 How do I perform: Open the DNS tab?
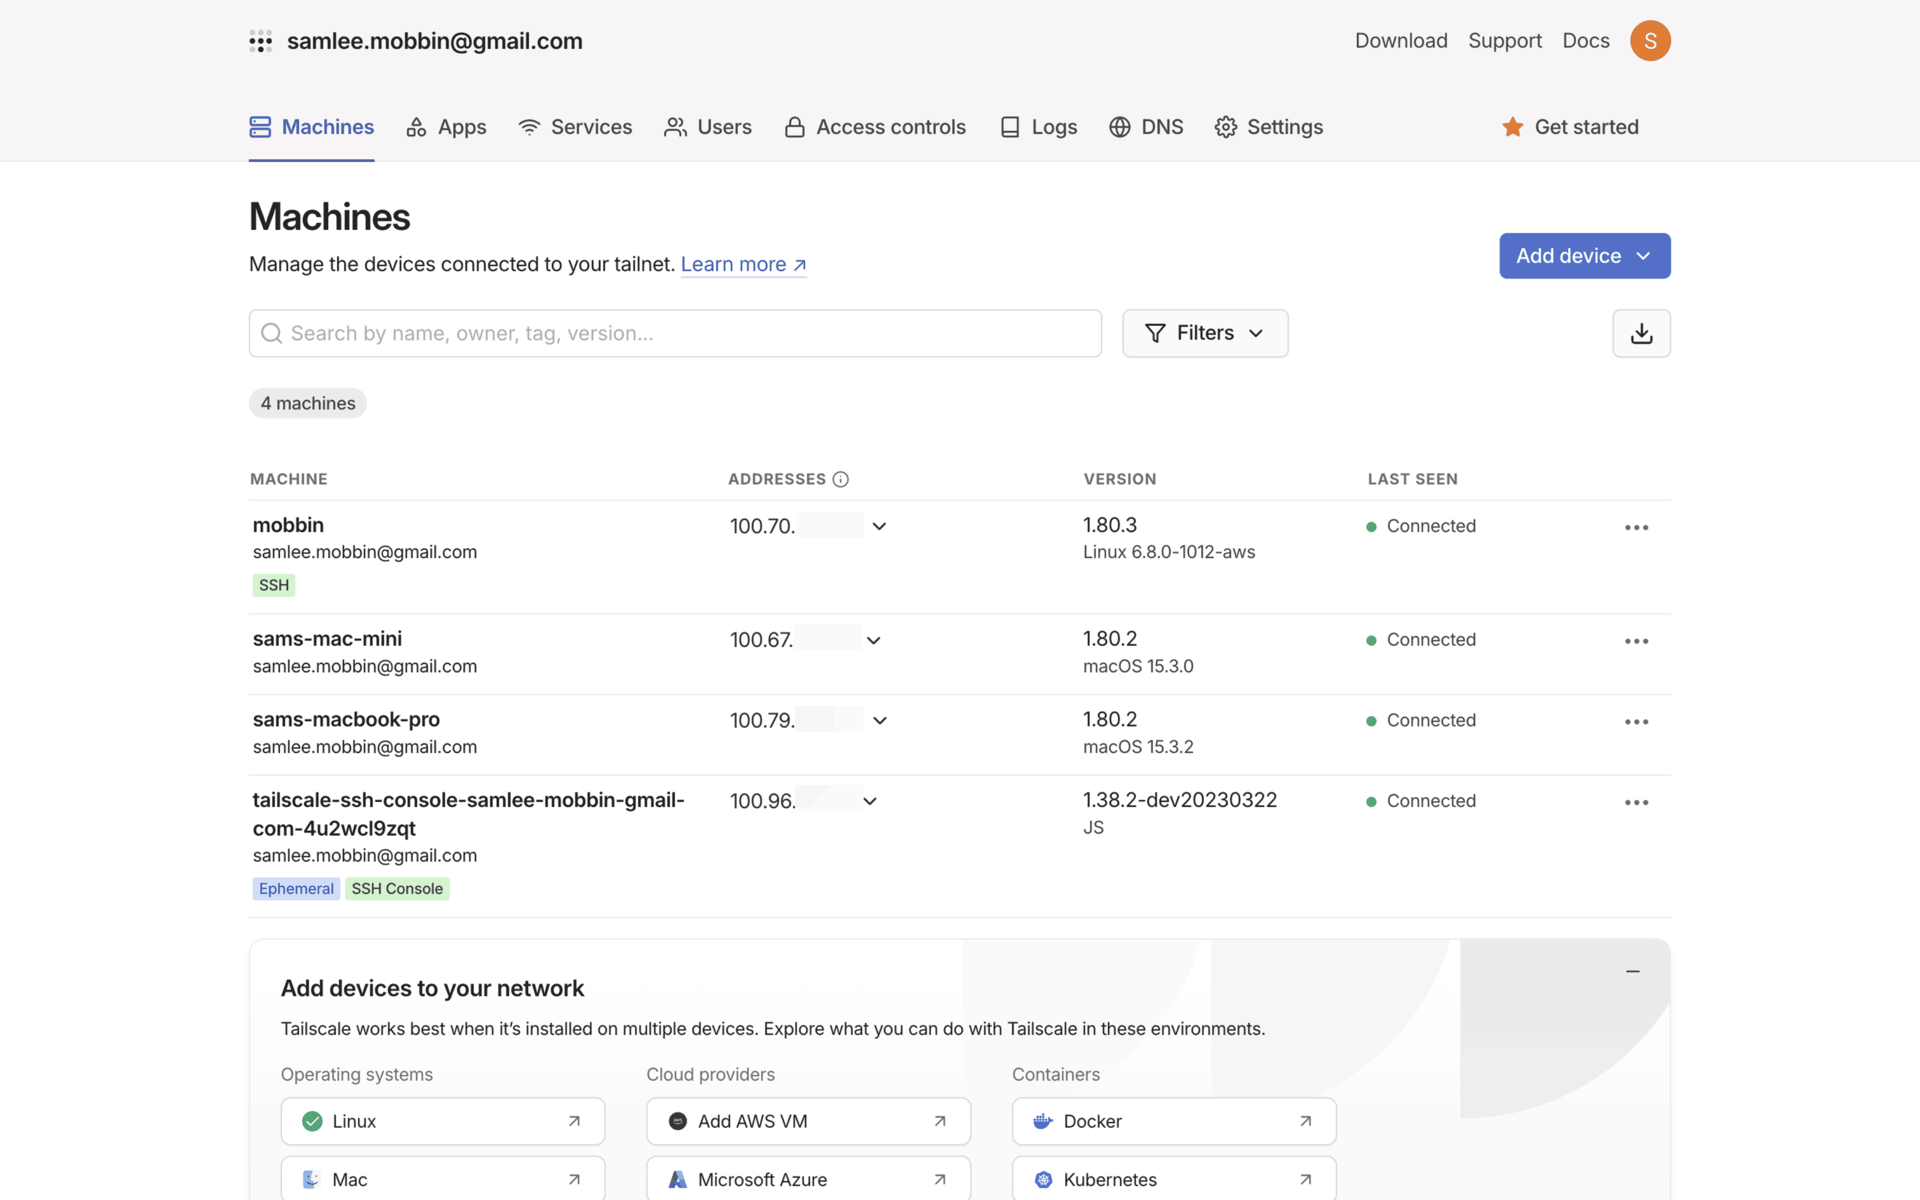(1146, 127)
